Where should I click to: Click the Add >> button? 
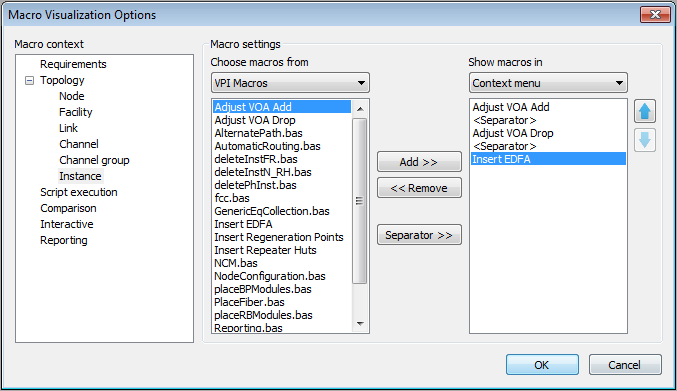[x=419, y=162]
